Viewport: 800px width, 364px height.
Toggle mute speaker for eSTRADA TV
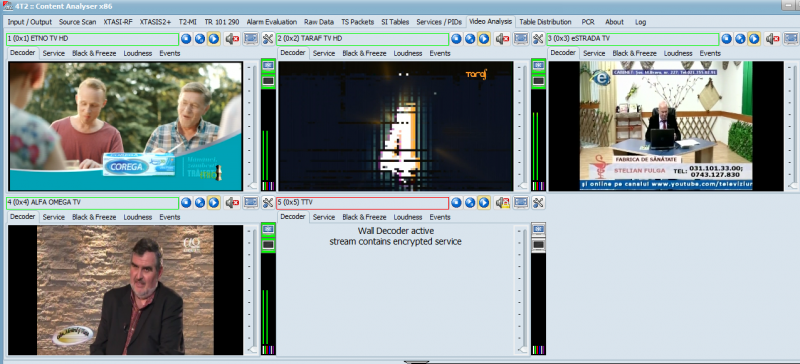click(773, 39)
